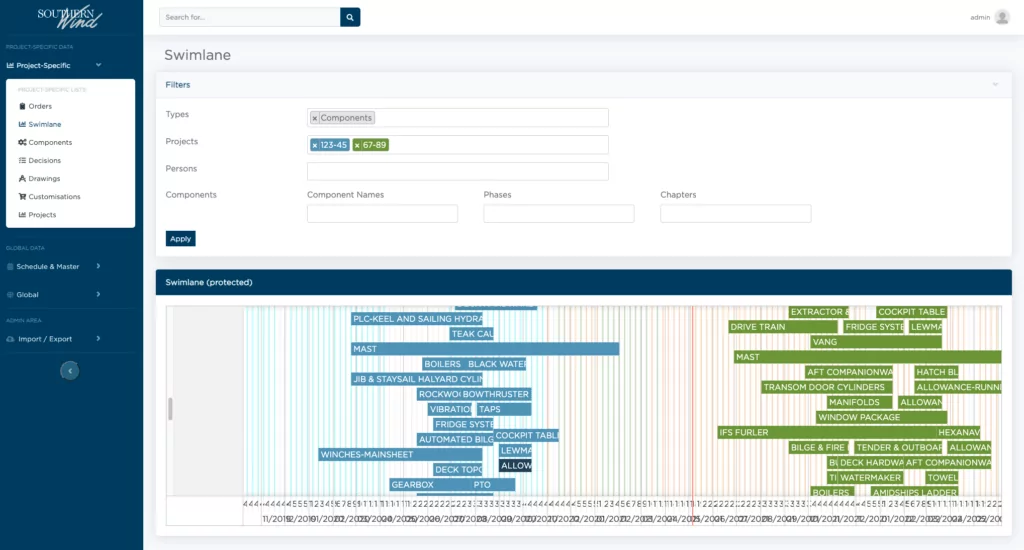Click the blue MAST timeline bar
This screenshot has width=1024, height=550.
485,349
